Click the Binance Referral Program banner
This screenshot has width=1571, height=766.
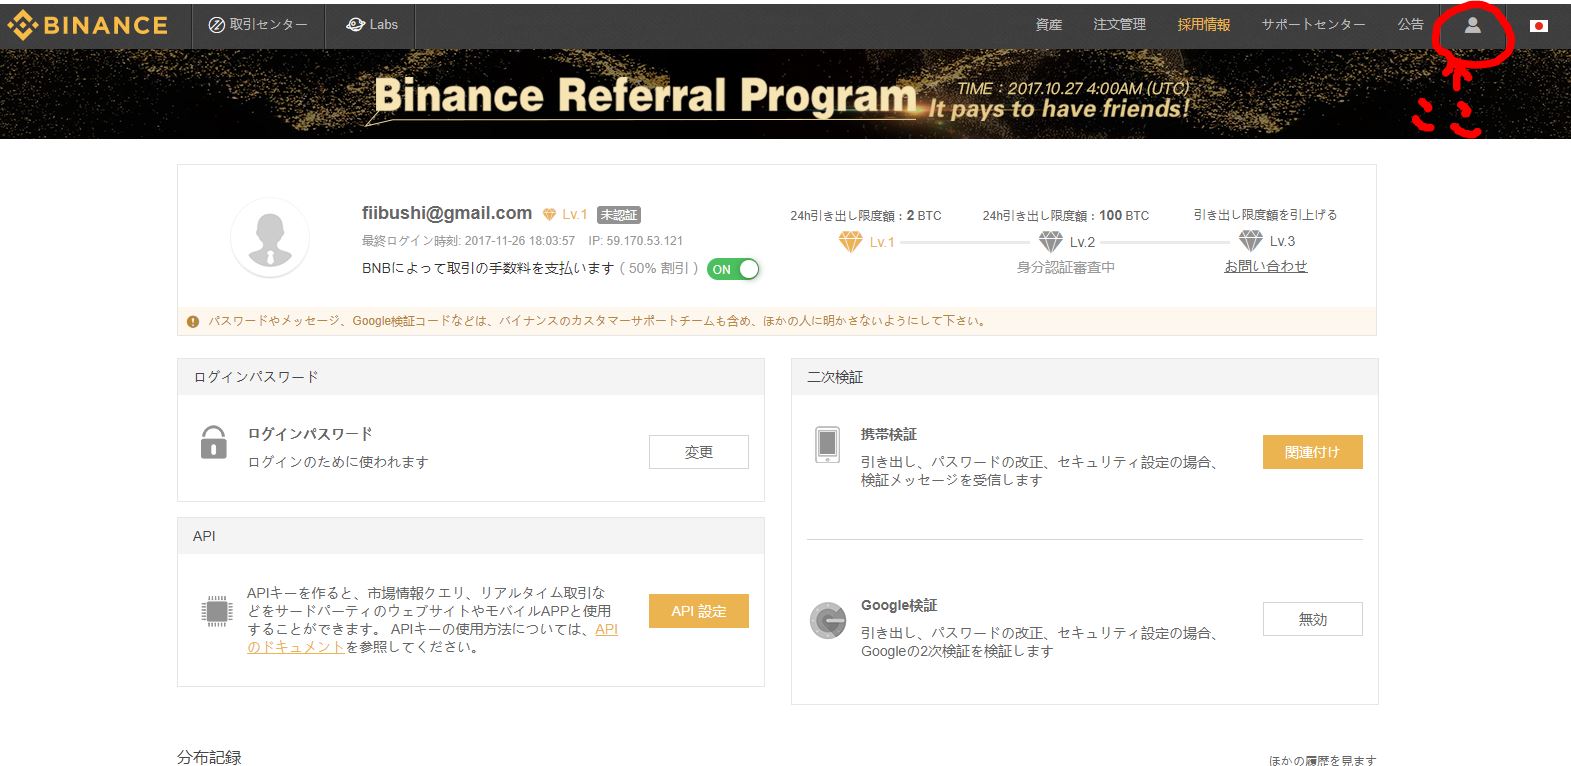[x=785, y=94]
